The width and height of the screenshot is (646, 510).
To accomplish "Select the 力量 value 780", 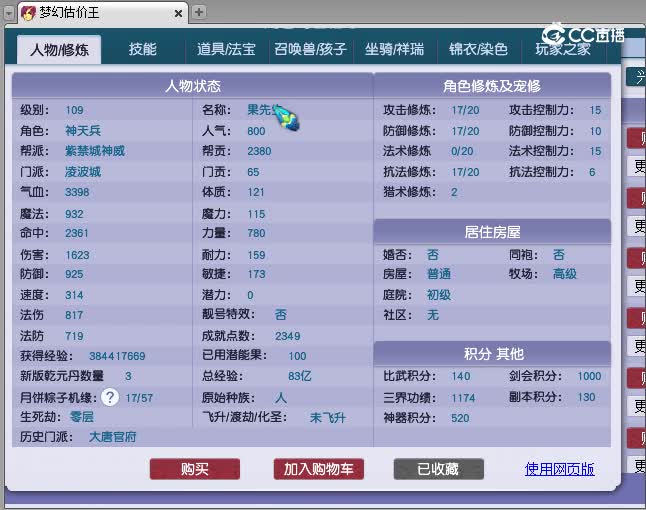I will (x=256, y=233).
